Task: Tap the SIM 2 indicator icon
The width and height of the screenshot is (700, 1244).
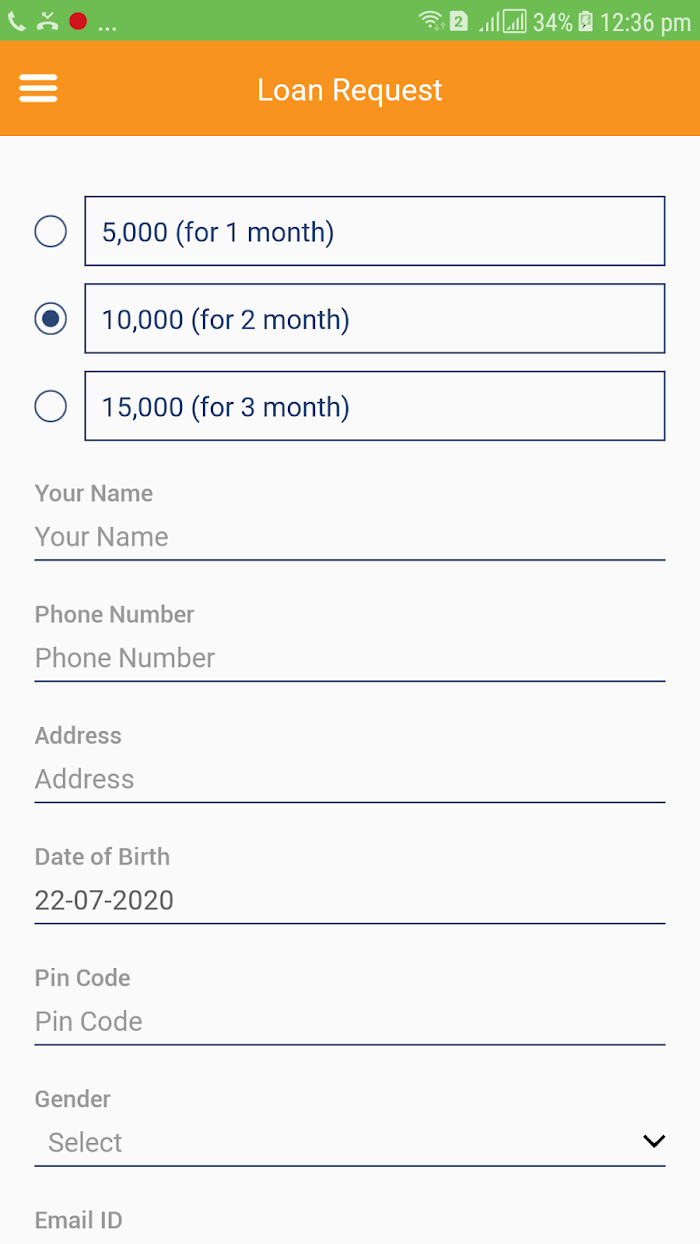Action: pyautogui.click(x=459, y=21)
